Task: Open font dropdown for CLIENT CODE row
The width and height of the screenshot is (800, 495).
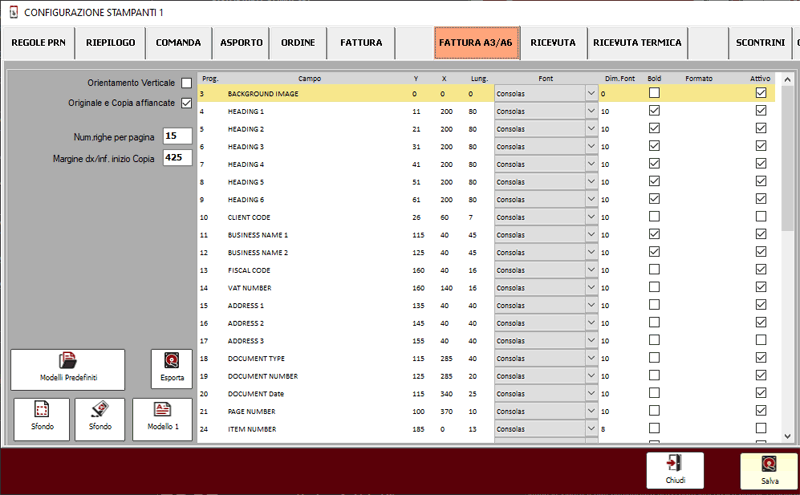Action: click(x=591, y=217)
